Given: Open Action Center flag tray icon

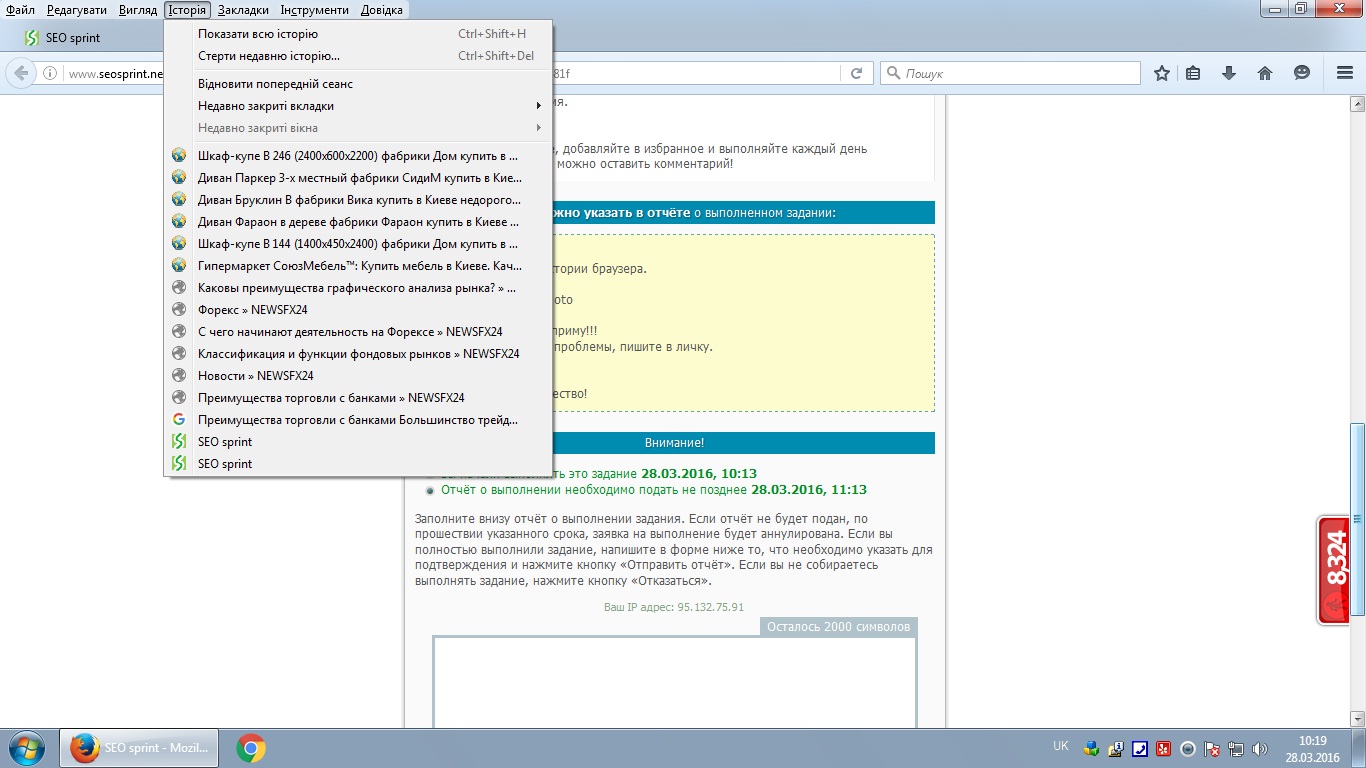Looking at the screenshot, I should 1212,748.
